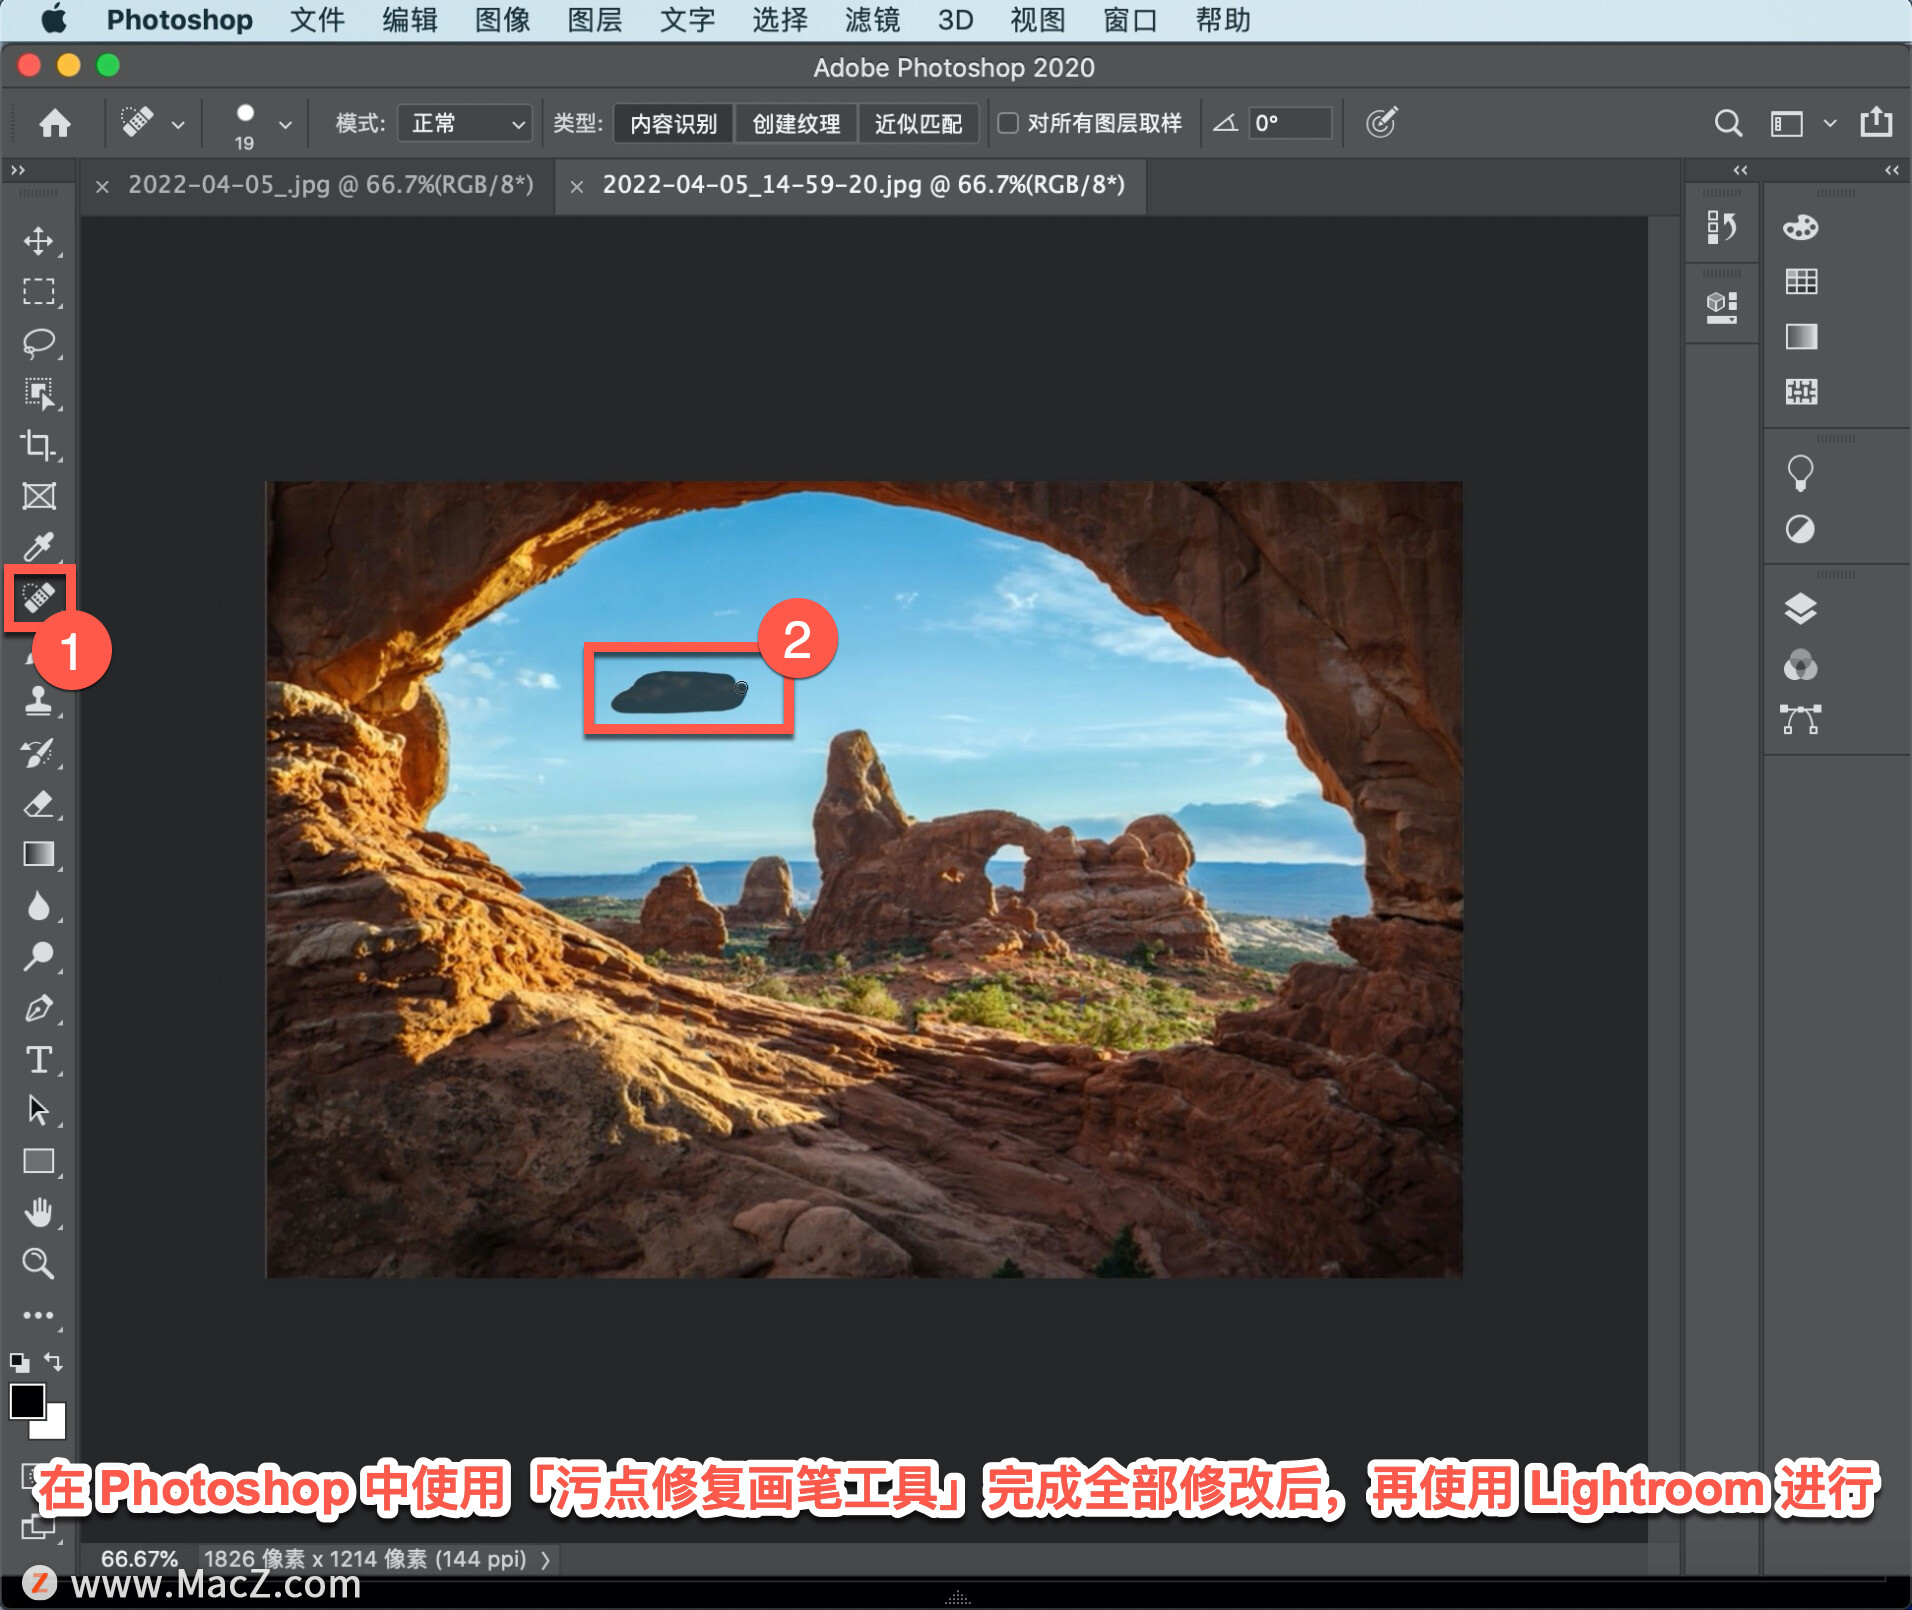Open the 窗口 menu

click(1130, 20)
